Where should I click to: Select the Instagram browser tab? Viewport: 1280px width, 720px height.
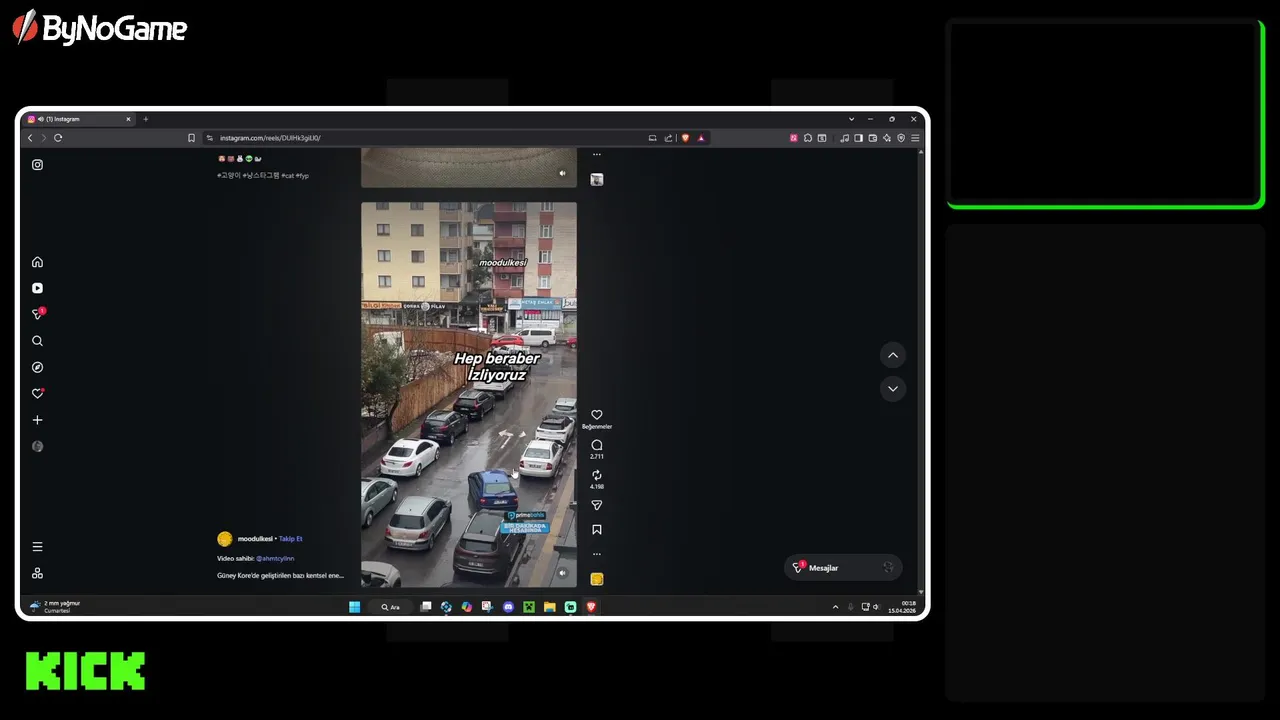tap(79, 119)
